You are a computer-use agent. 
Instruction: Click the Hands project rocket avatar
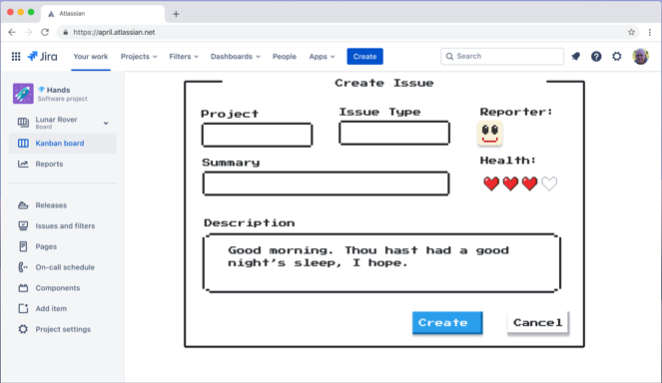point(23,93)
